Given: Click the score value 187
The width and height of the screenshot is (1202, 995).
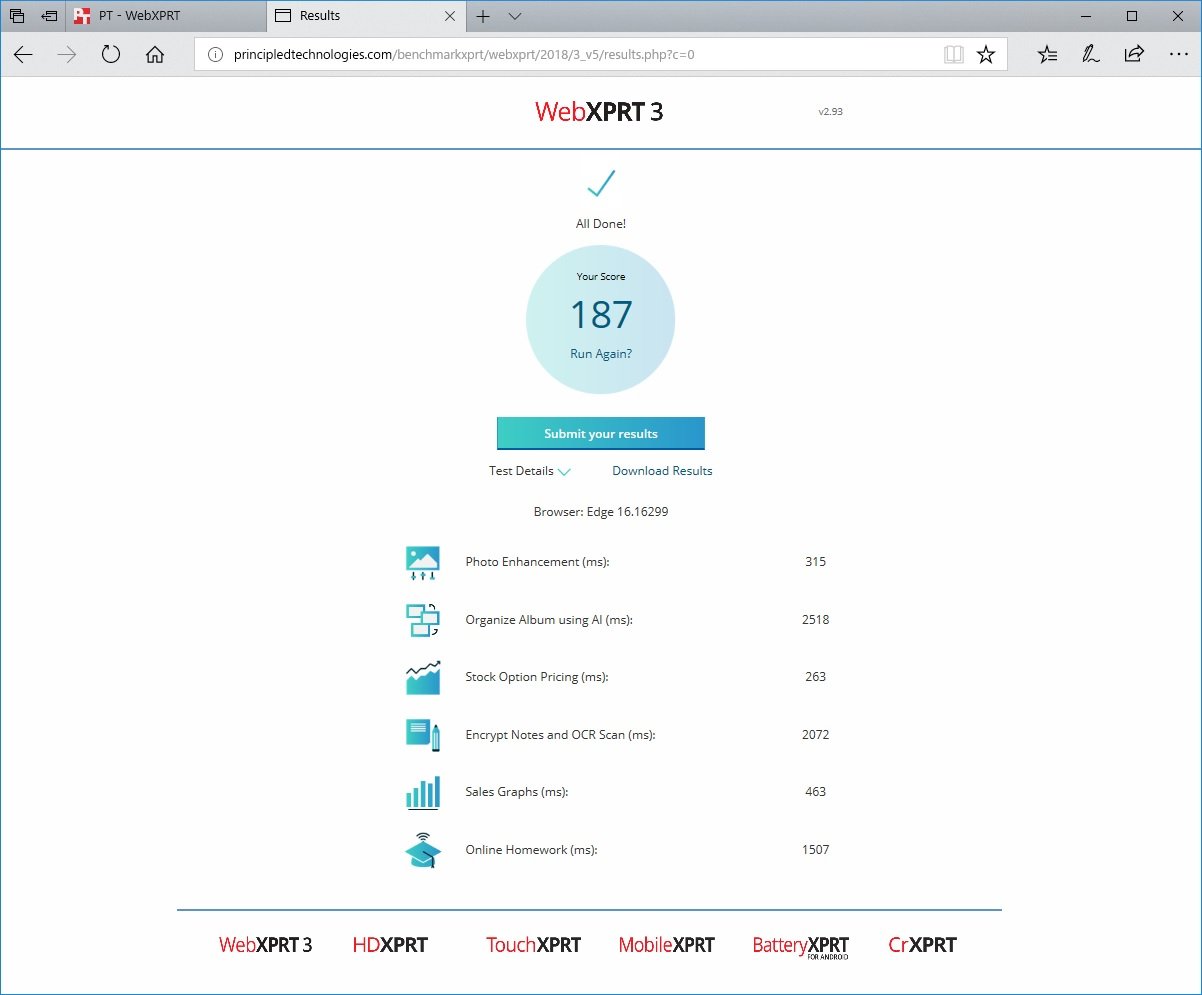Looking at the screenshot, I should [x=601, y=315].
